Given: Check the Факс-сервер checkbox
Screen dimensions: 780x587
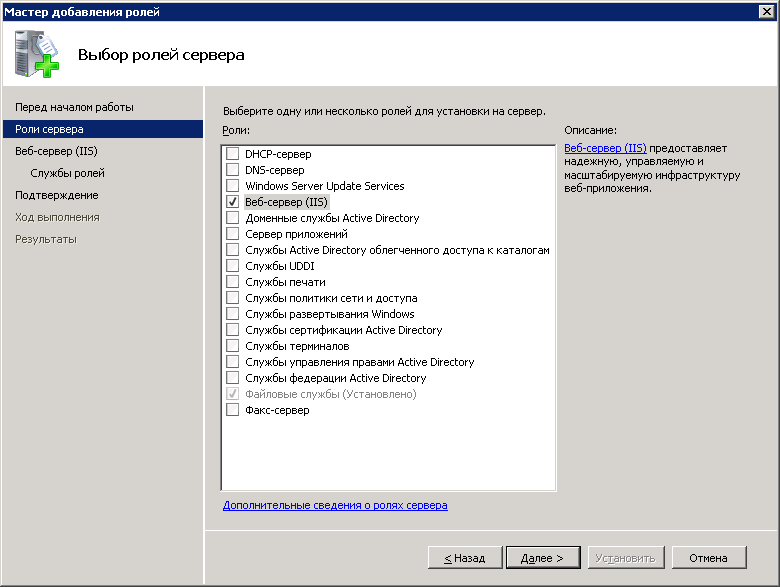Looking at the screenshot, I should pyautogui.click(x=232, y=410).
